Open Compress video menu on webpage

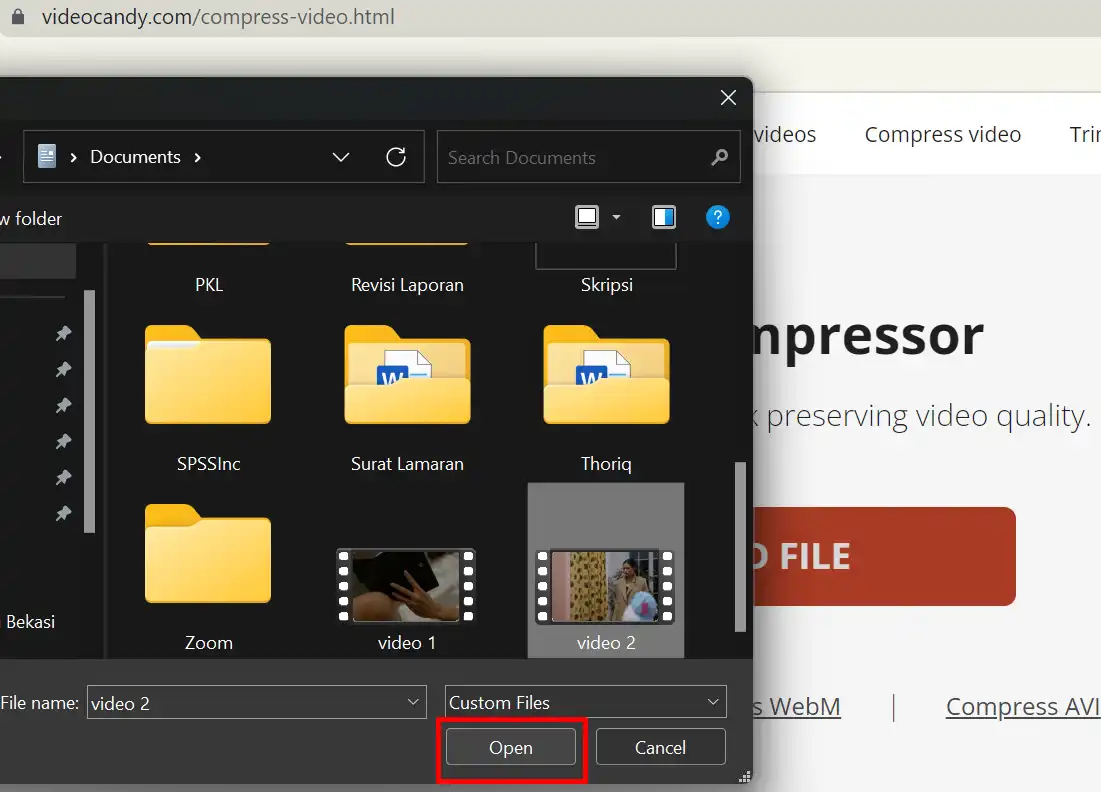click(942, 134)
